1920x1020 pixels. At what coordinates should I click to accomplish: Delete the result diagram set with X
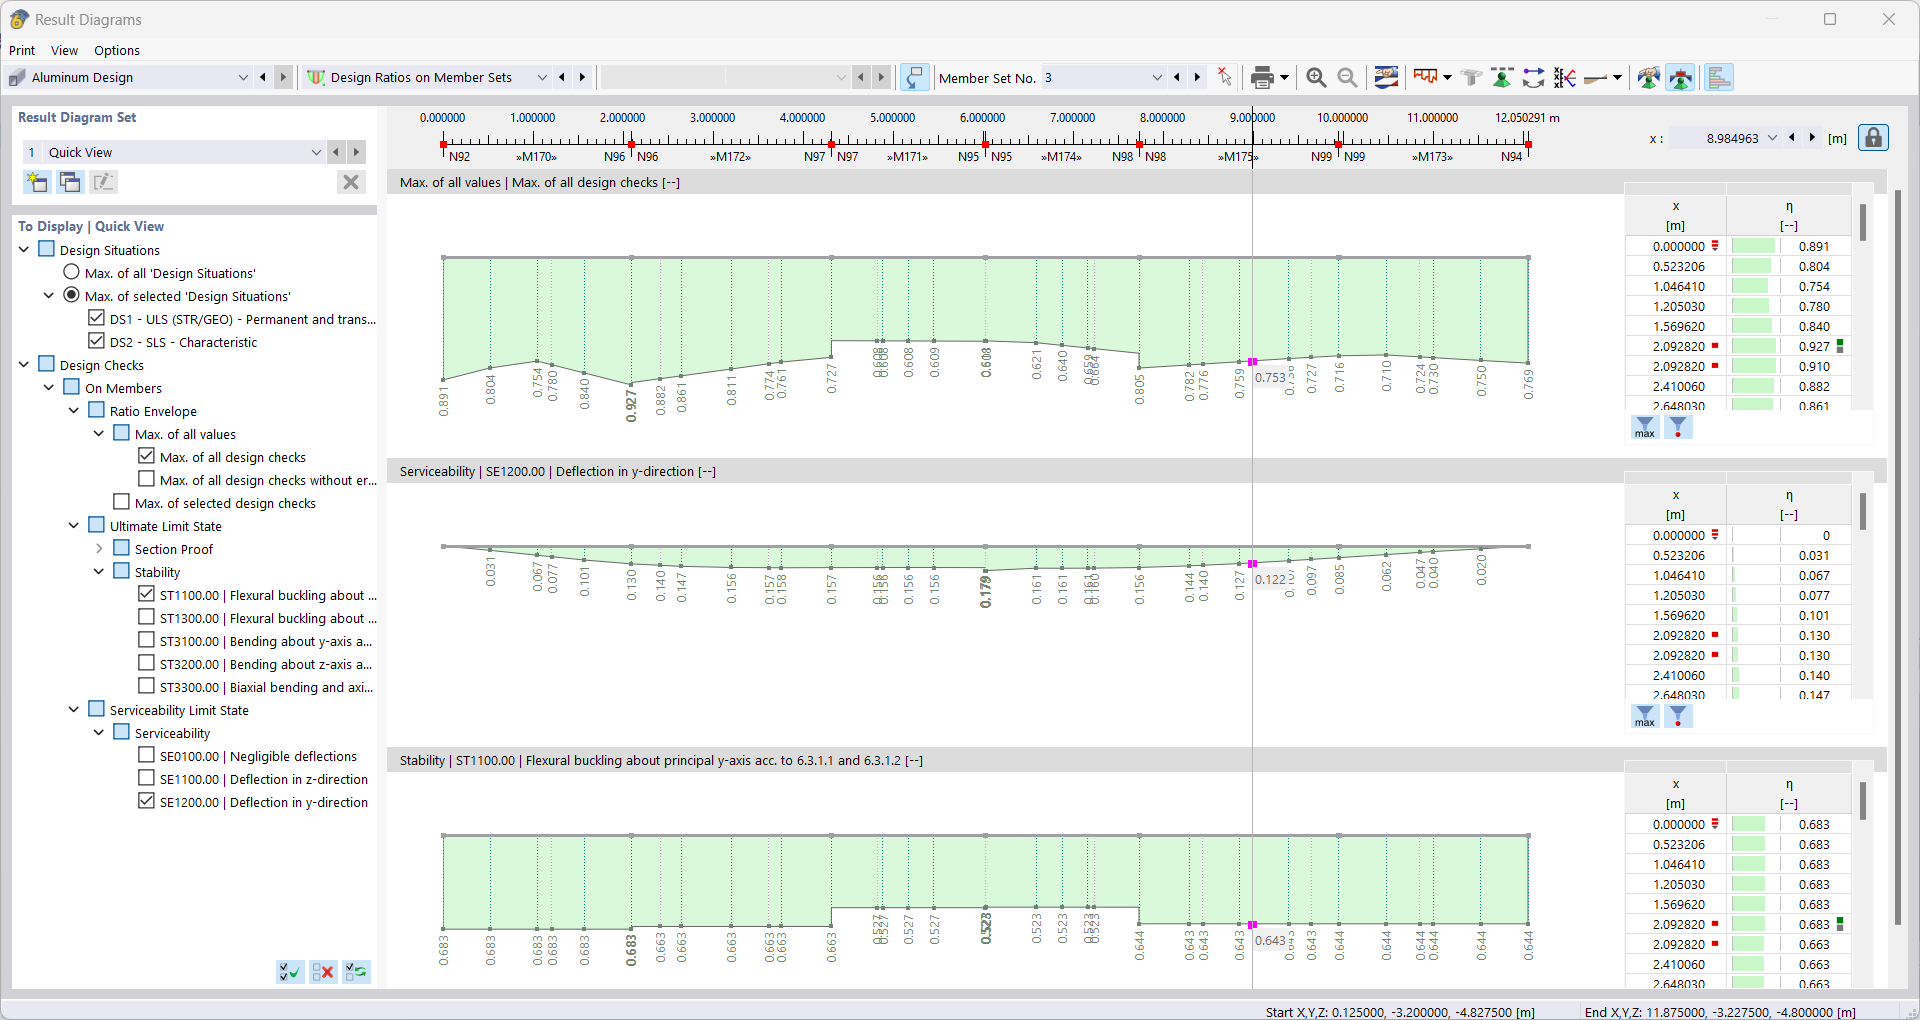pos(351,182)
